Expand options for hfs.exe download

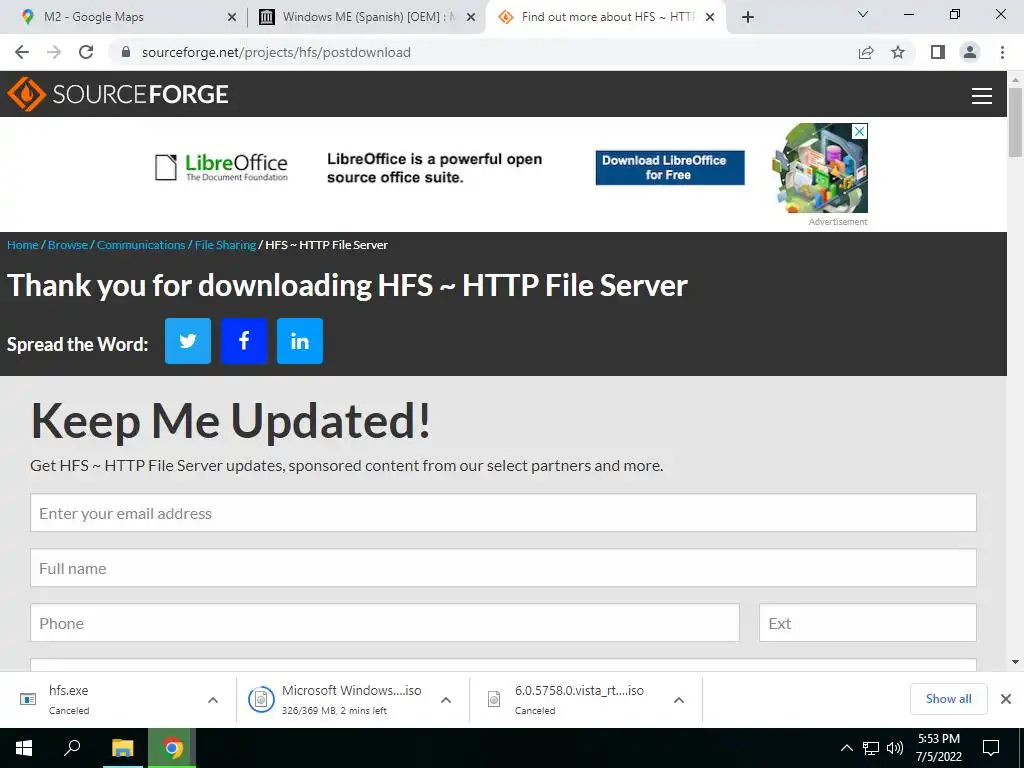(213, 700)
